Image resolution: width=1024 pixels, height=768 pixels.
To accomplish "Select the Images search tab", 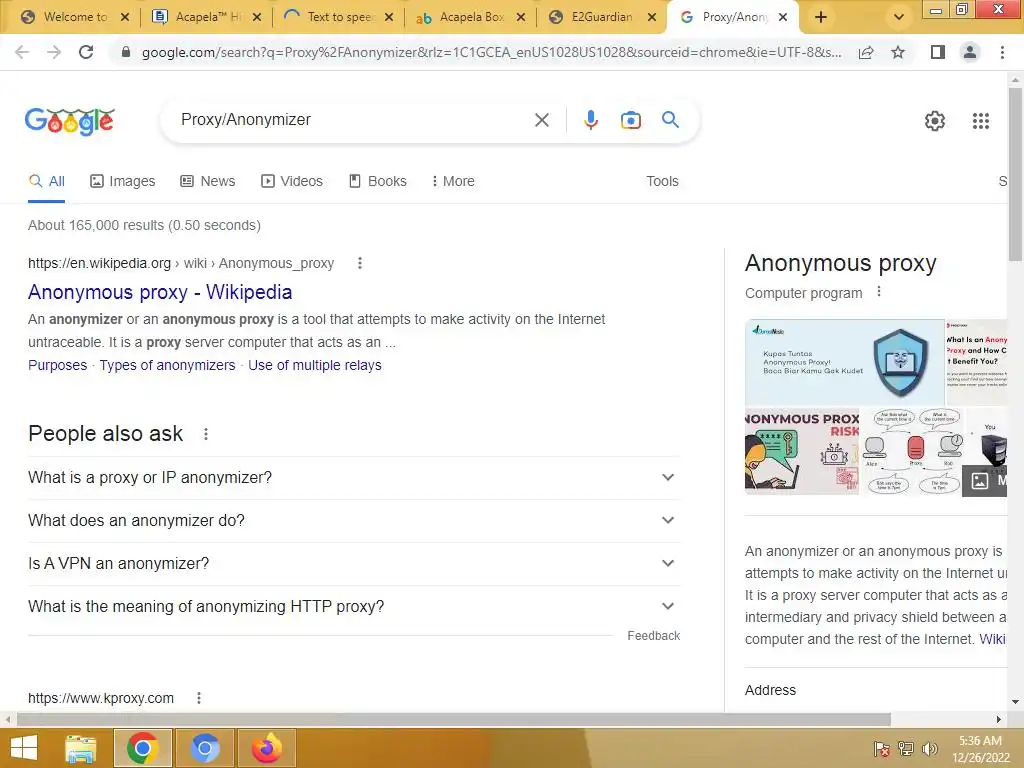I will click(123, 182).
